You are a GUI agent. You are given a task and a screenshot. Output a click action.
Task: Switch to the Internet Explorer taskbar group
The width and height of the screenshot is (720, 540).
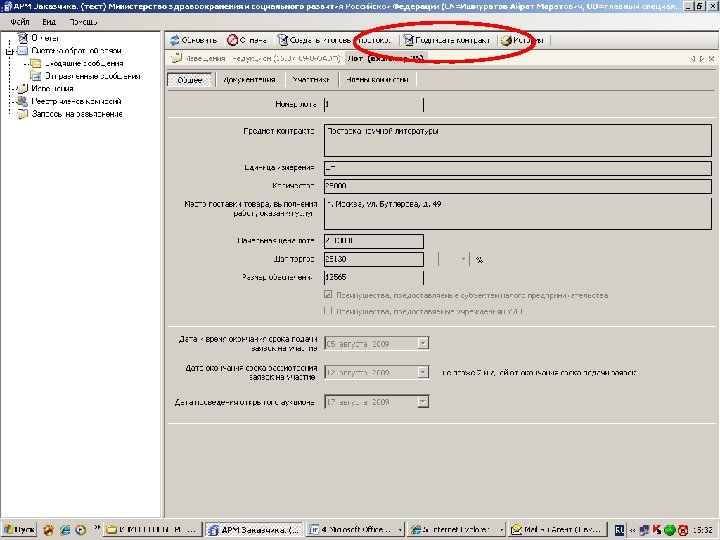[x=456, y=530]
